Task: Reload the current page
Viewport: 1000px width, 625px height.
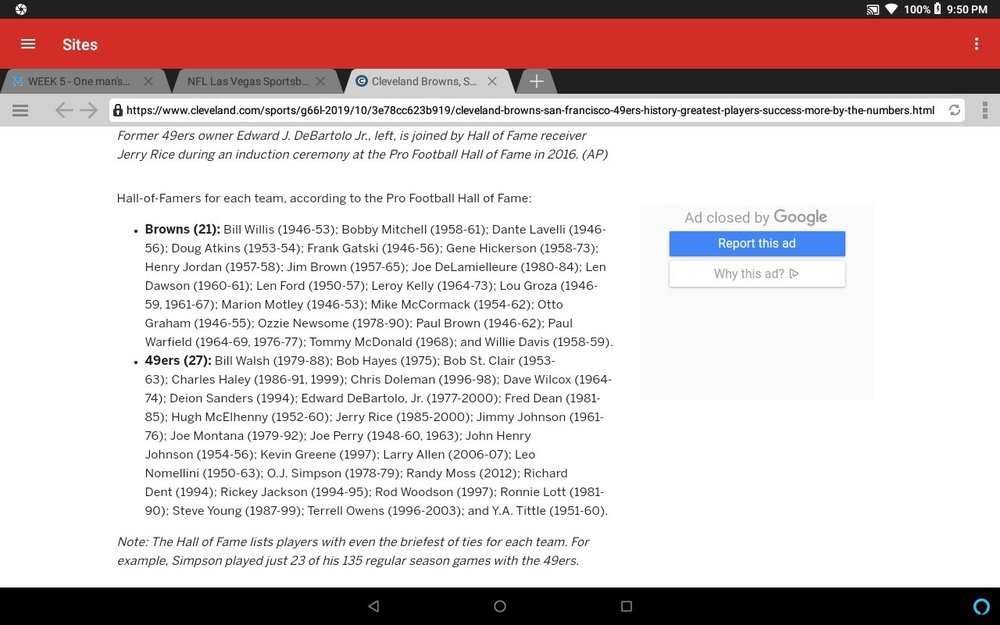Action: (x=954, y=110)
